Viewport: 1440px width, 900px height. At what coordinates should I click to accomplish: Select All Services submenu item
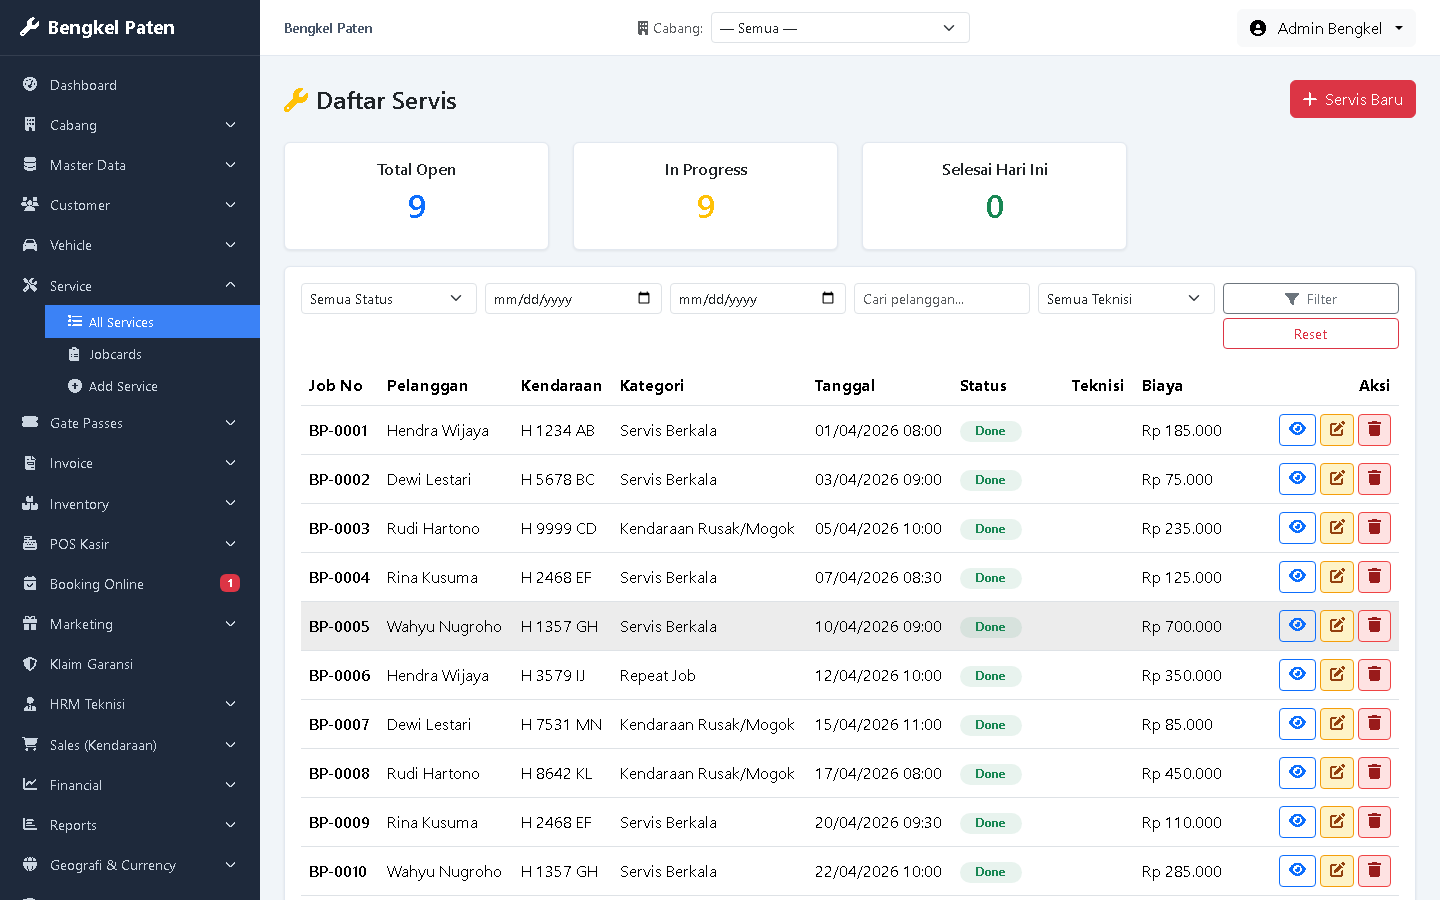(152, 322)
